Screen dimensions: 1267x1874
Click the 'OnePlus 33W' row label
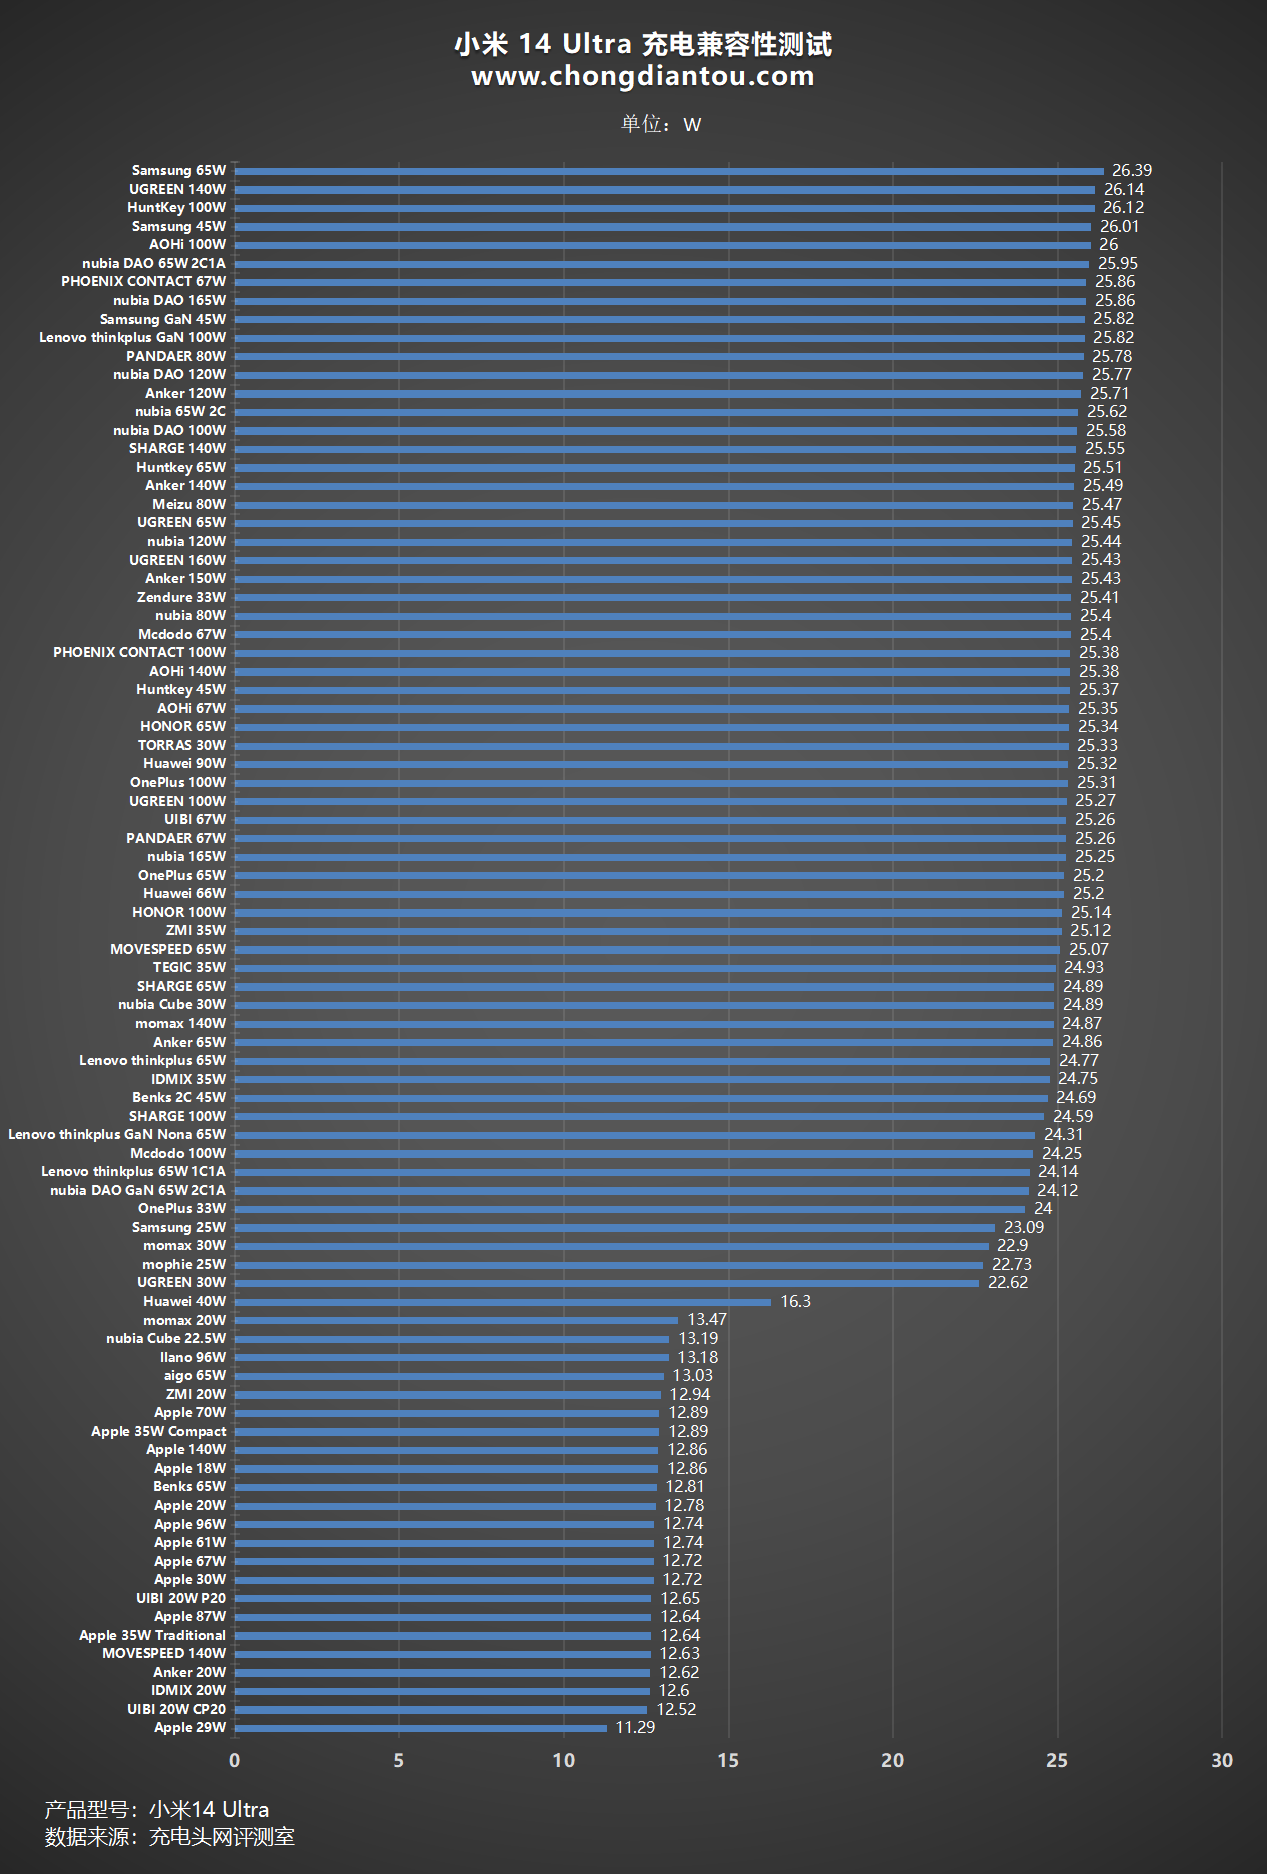182,1208
